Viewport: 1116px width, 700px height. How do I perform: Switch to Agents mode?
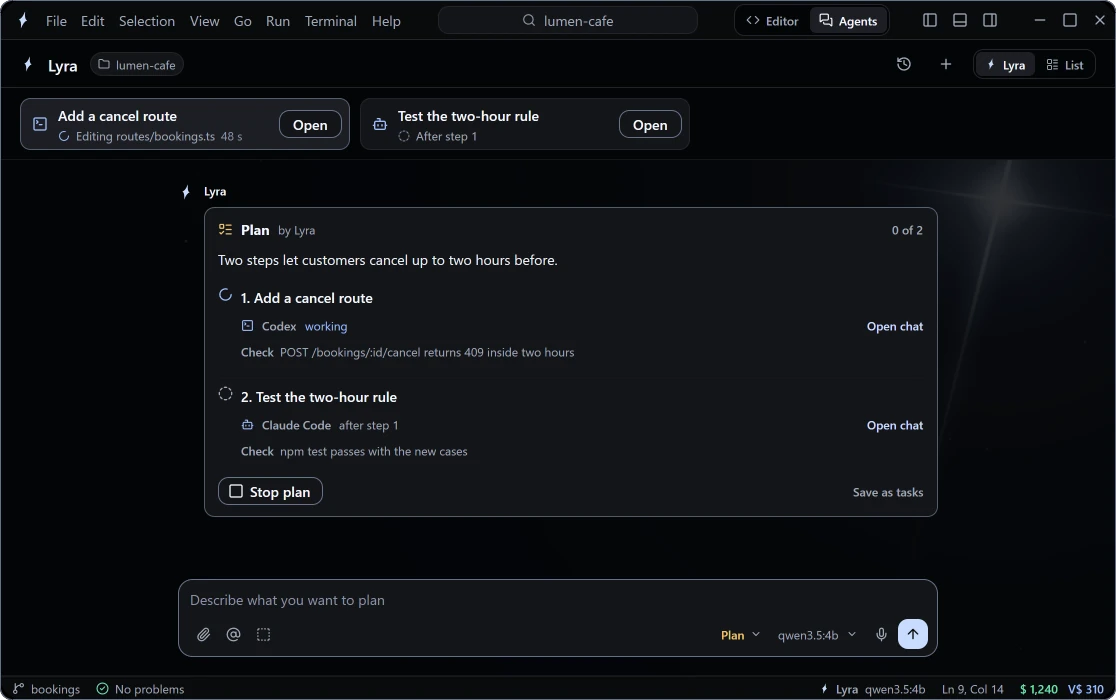click(848, 21)
